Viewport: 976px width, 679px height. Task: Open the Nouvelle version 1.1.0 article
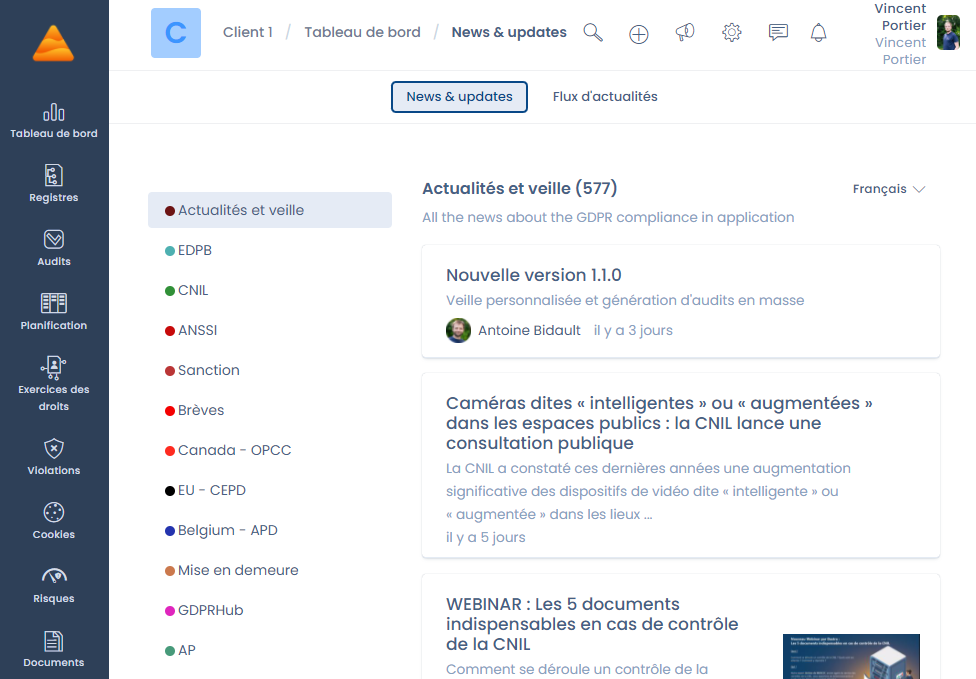pos(533,275)
